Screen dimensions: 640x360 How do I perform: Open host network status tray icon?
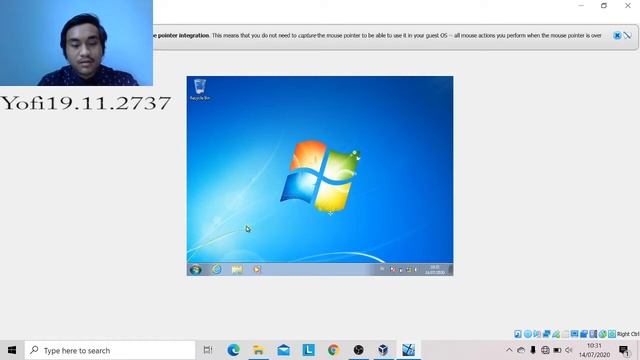click(x=545, y=350)
